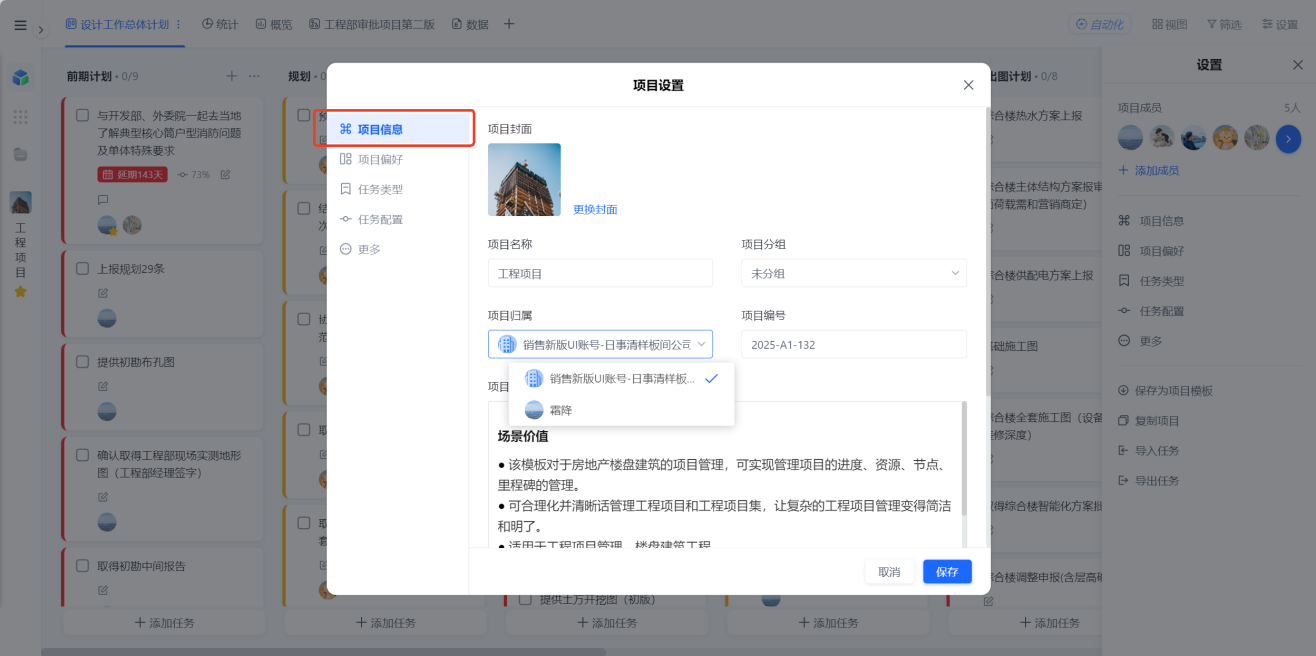Click the comment icon in first task card

click(102, 199)
